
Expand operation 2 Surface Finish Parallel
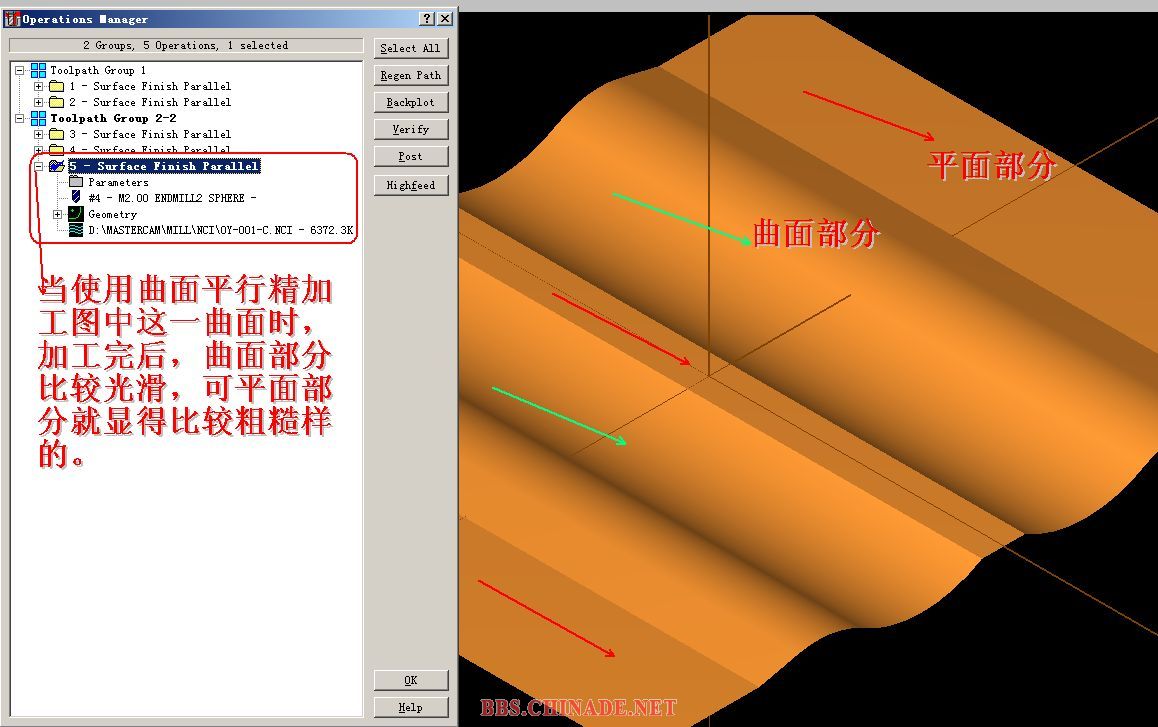tap(39, 102)
